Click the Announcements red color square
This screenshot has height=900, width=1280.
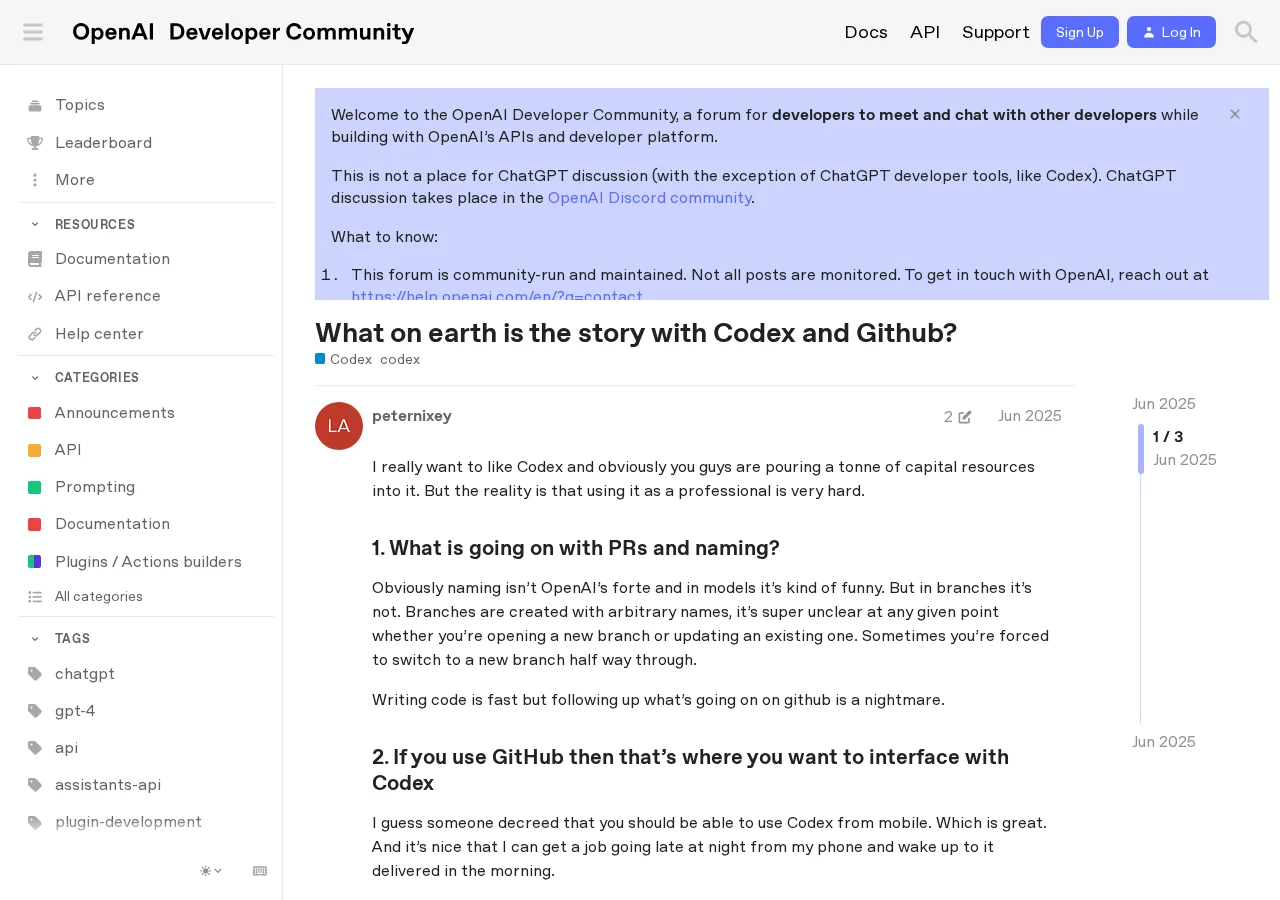coord(35,413)
